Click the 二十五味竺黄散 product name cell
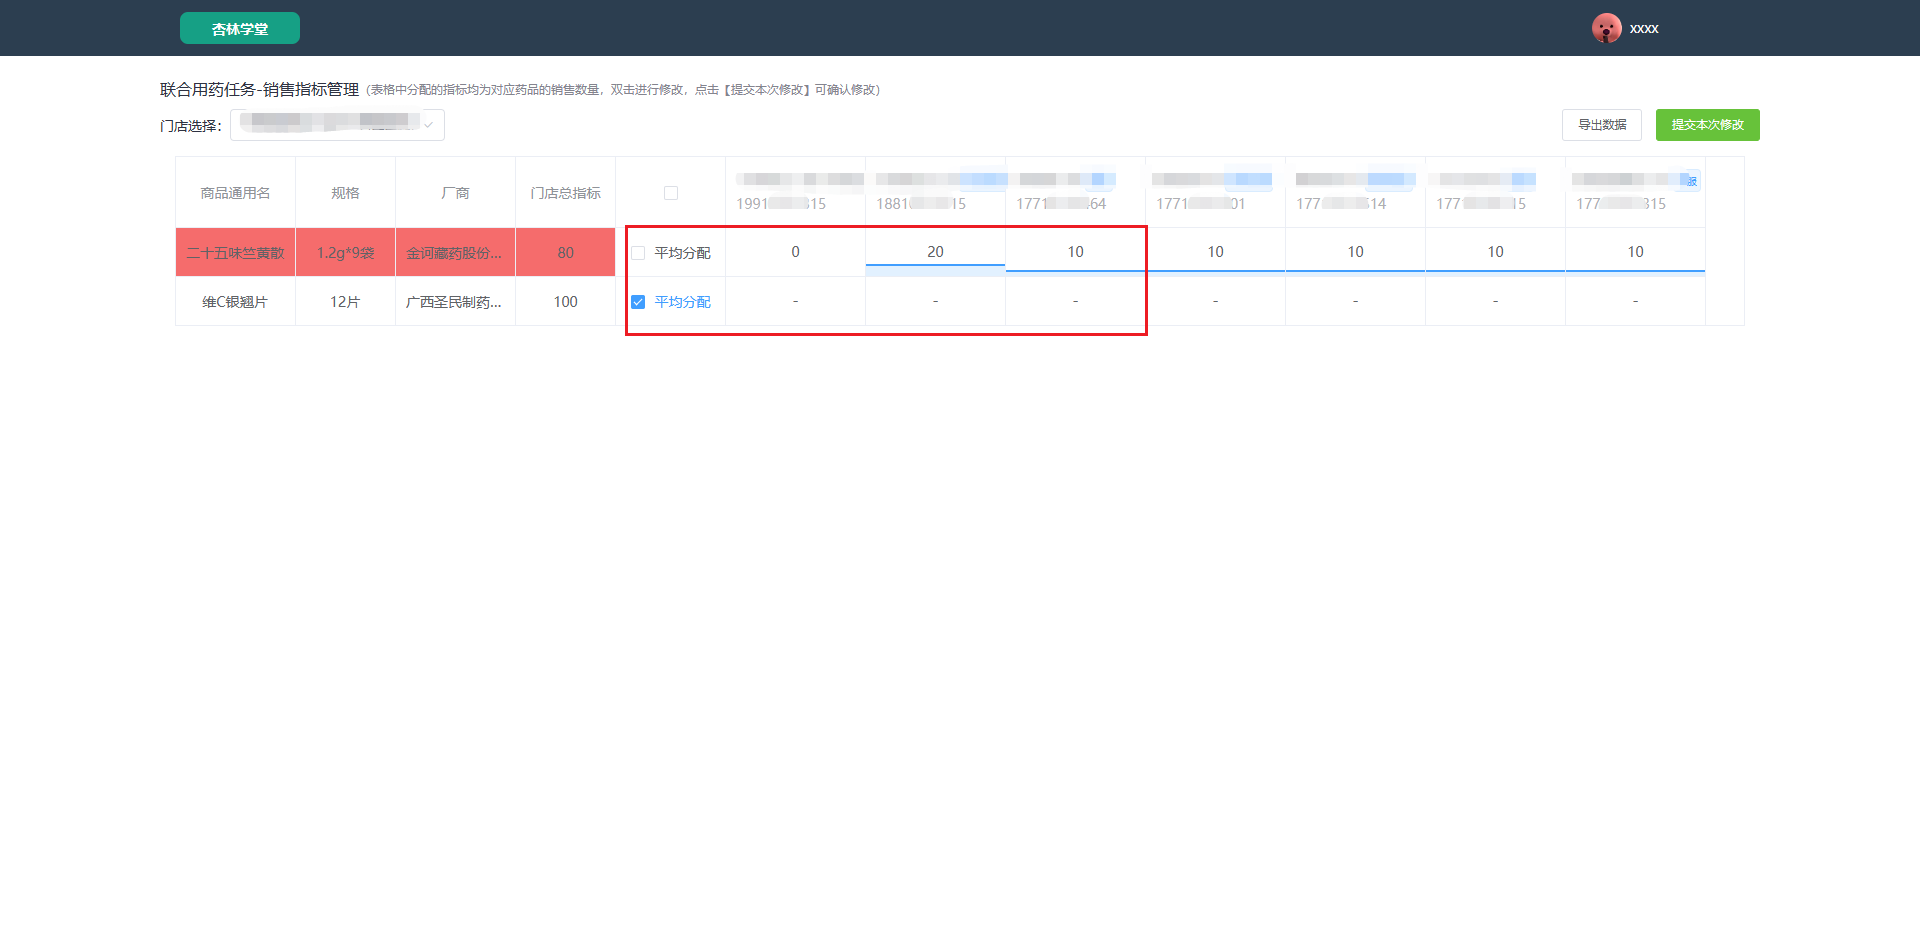The width and height of the screenshot is (1920, 947). point(235,253)
